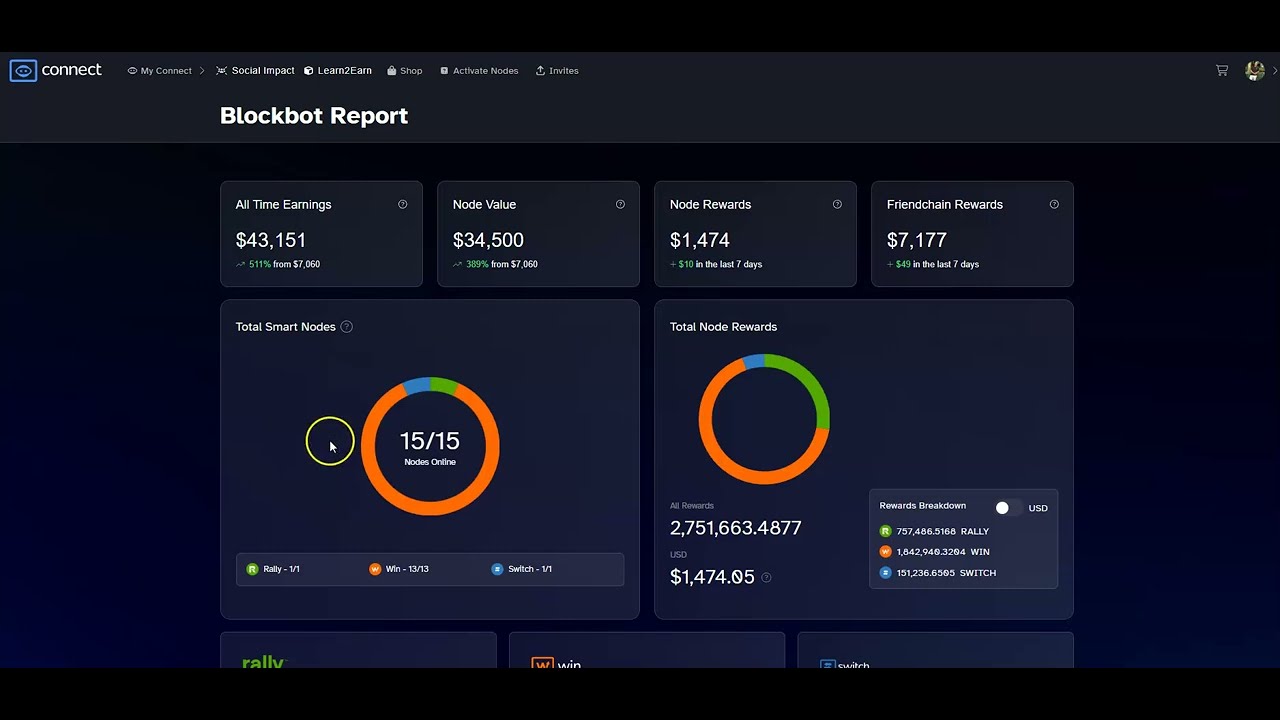Click the Connect brand name text

coord(72,70)
